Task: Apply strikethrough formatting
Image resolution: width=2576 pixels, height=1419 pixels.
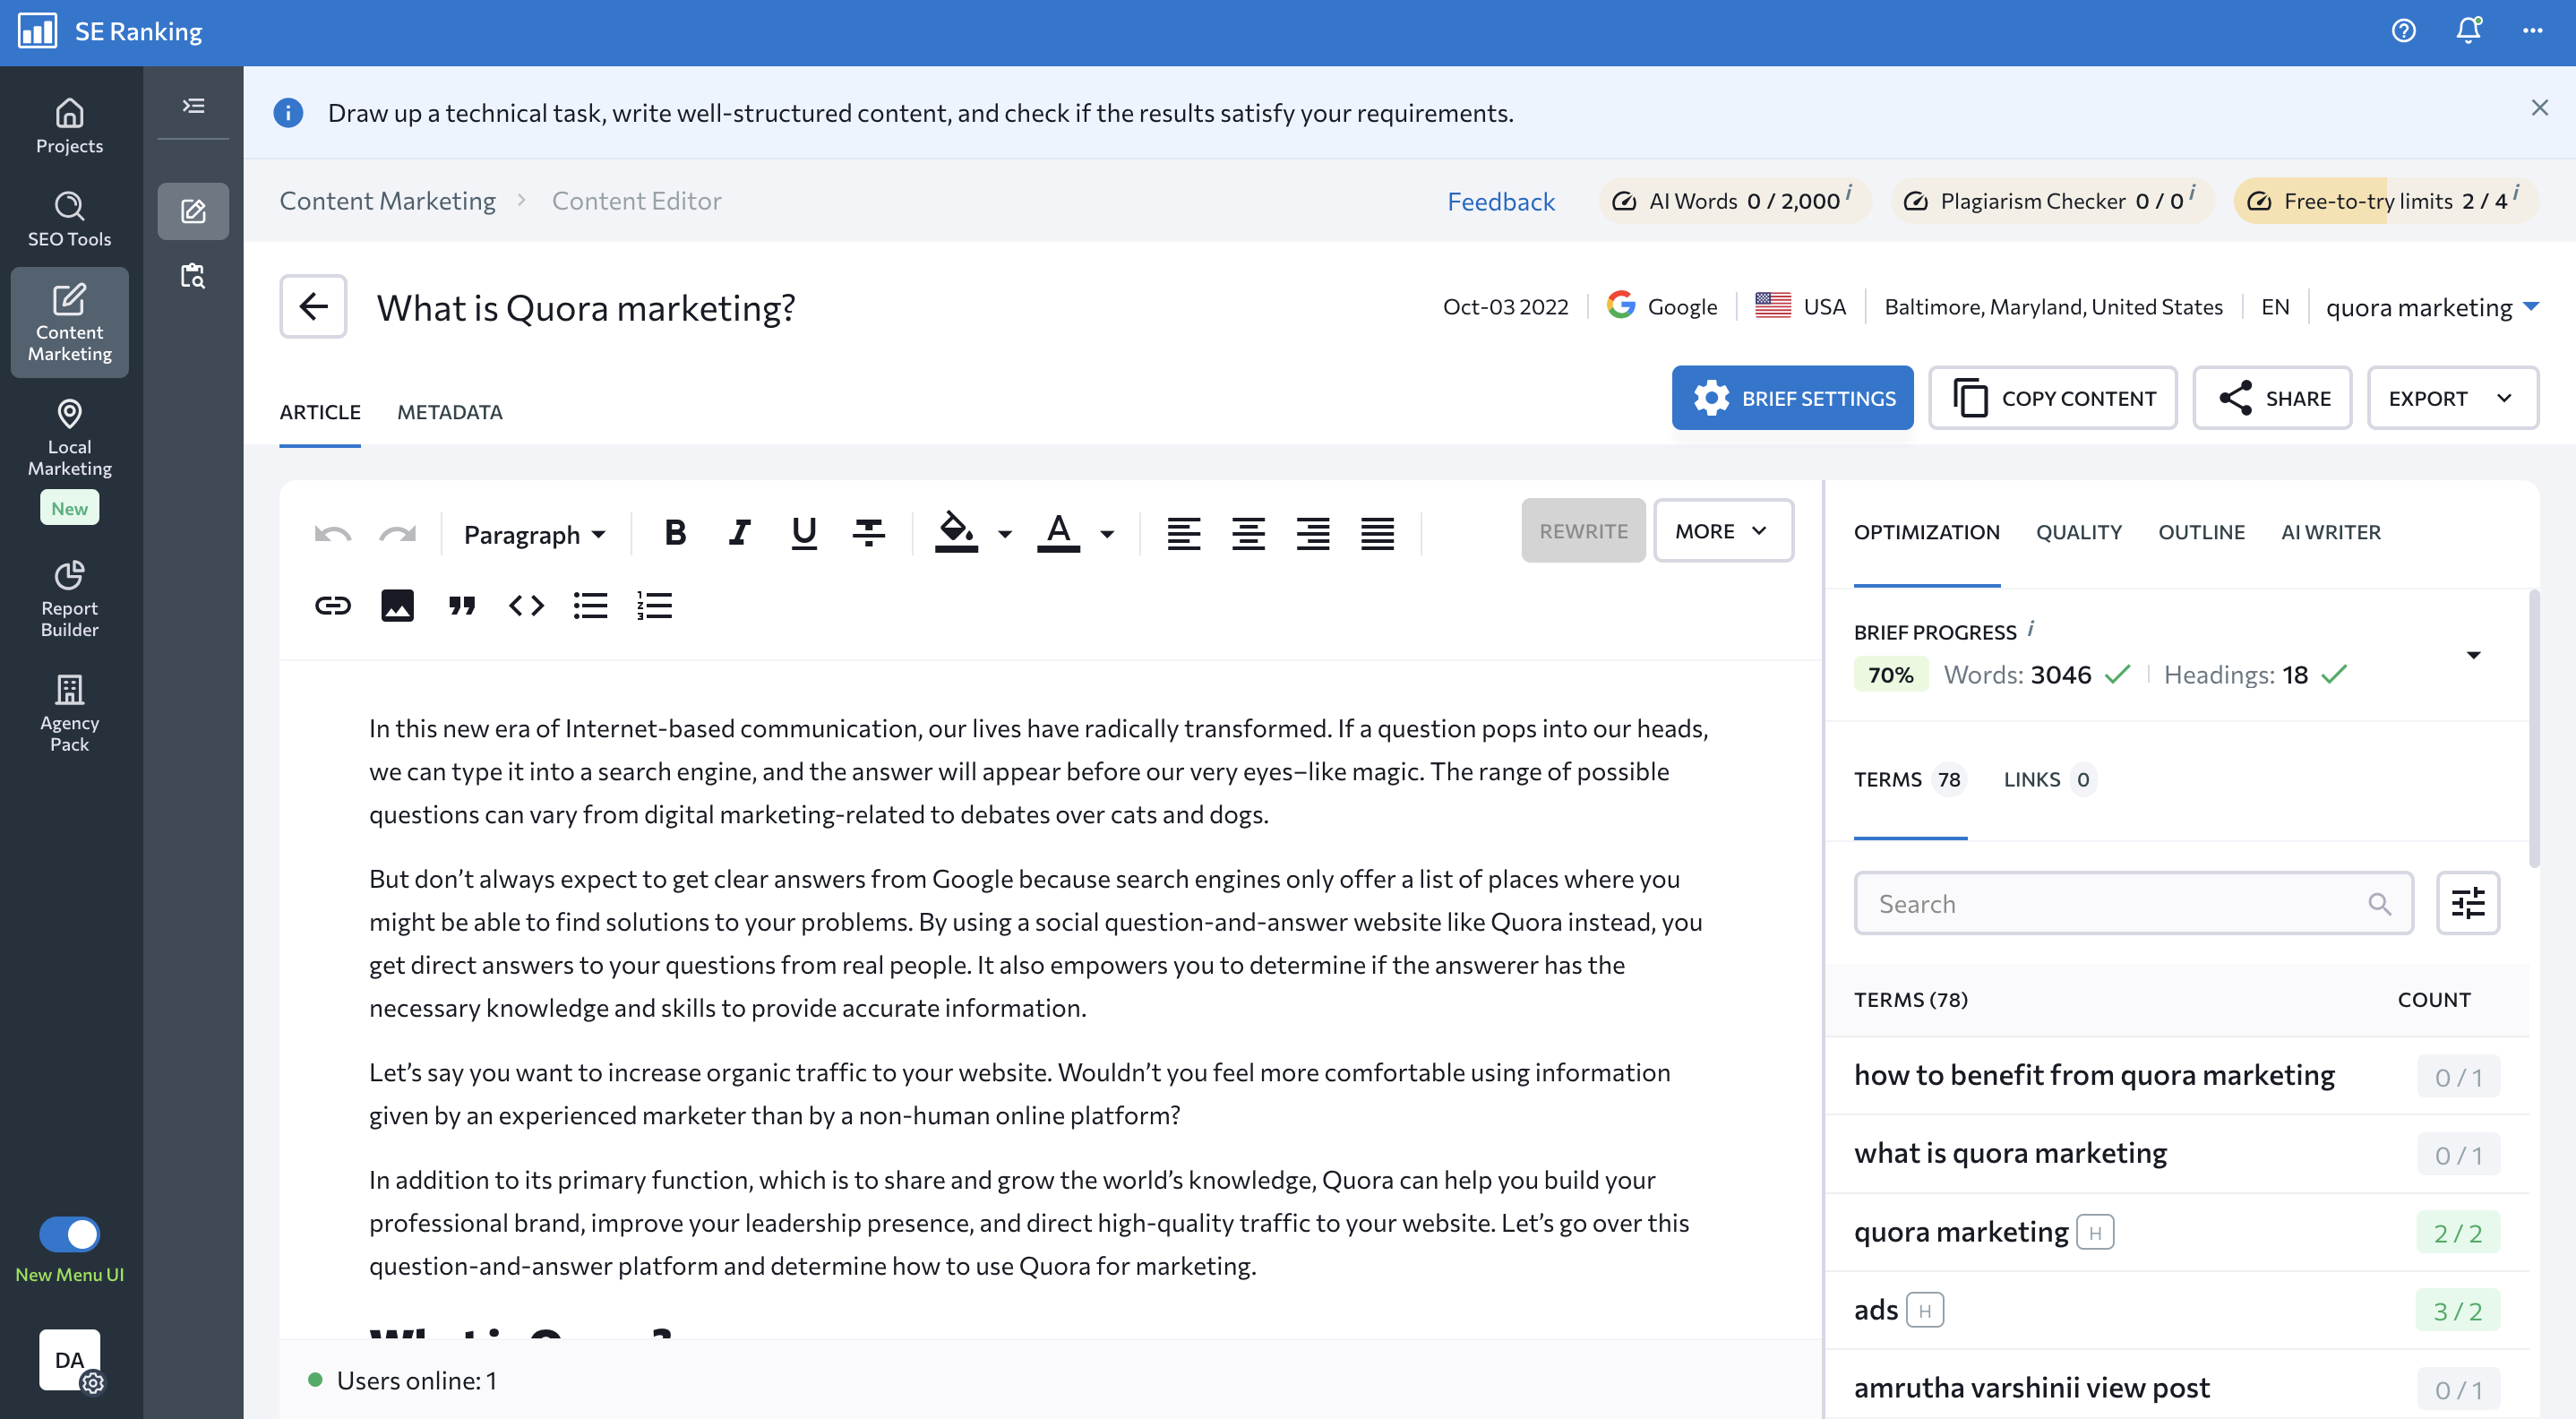Action: click(x=867, y=532)
